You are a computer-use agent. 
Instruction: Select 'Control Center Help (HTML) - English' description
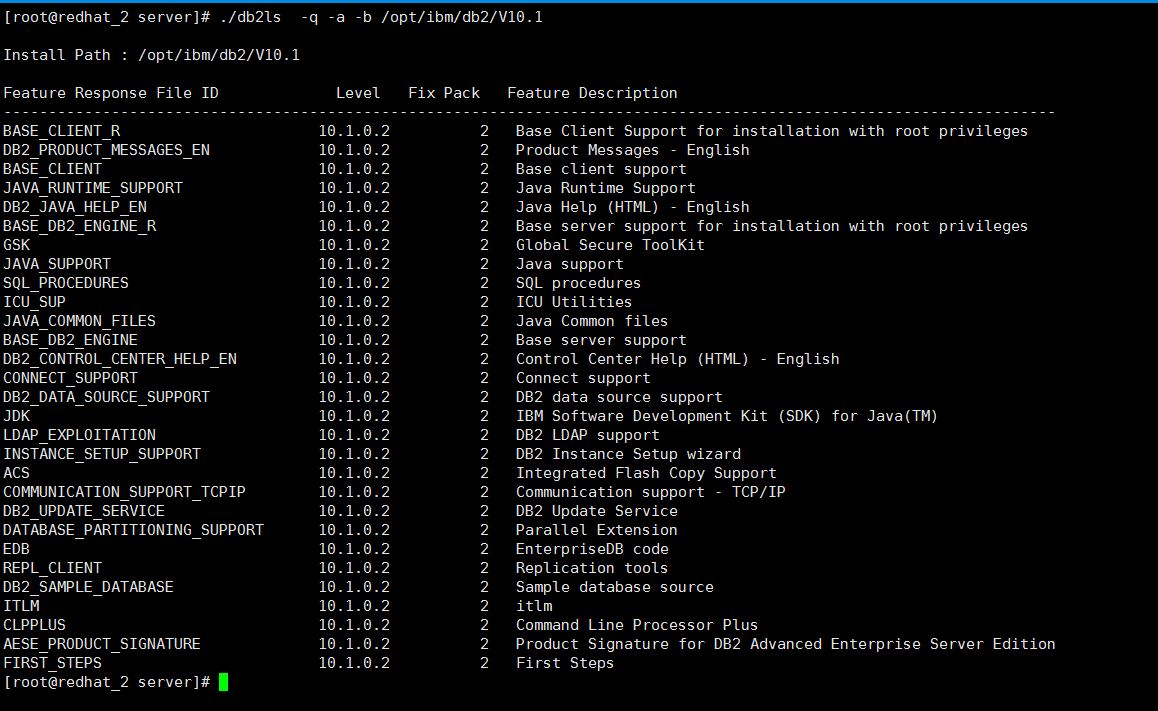[x=678, y=360]
